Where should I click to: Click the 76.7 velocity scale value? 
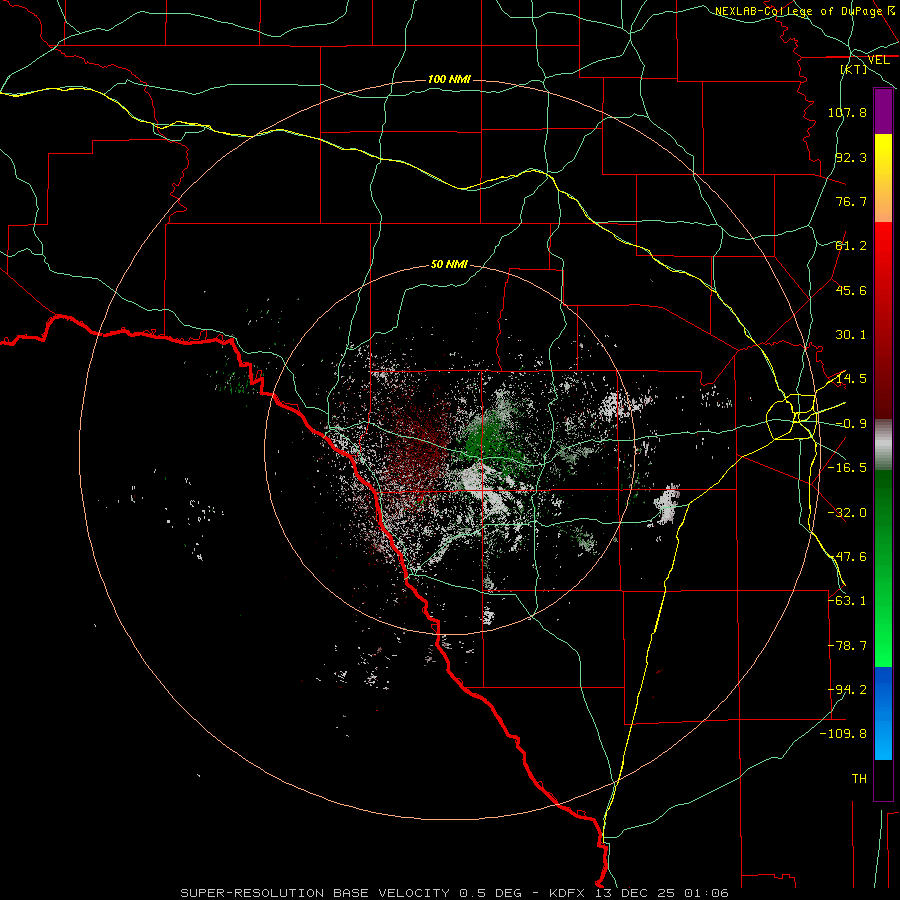click(x=851, y=201)
